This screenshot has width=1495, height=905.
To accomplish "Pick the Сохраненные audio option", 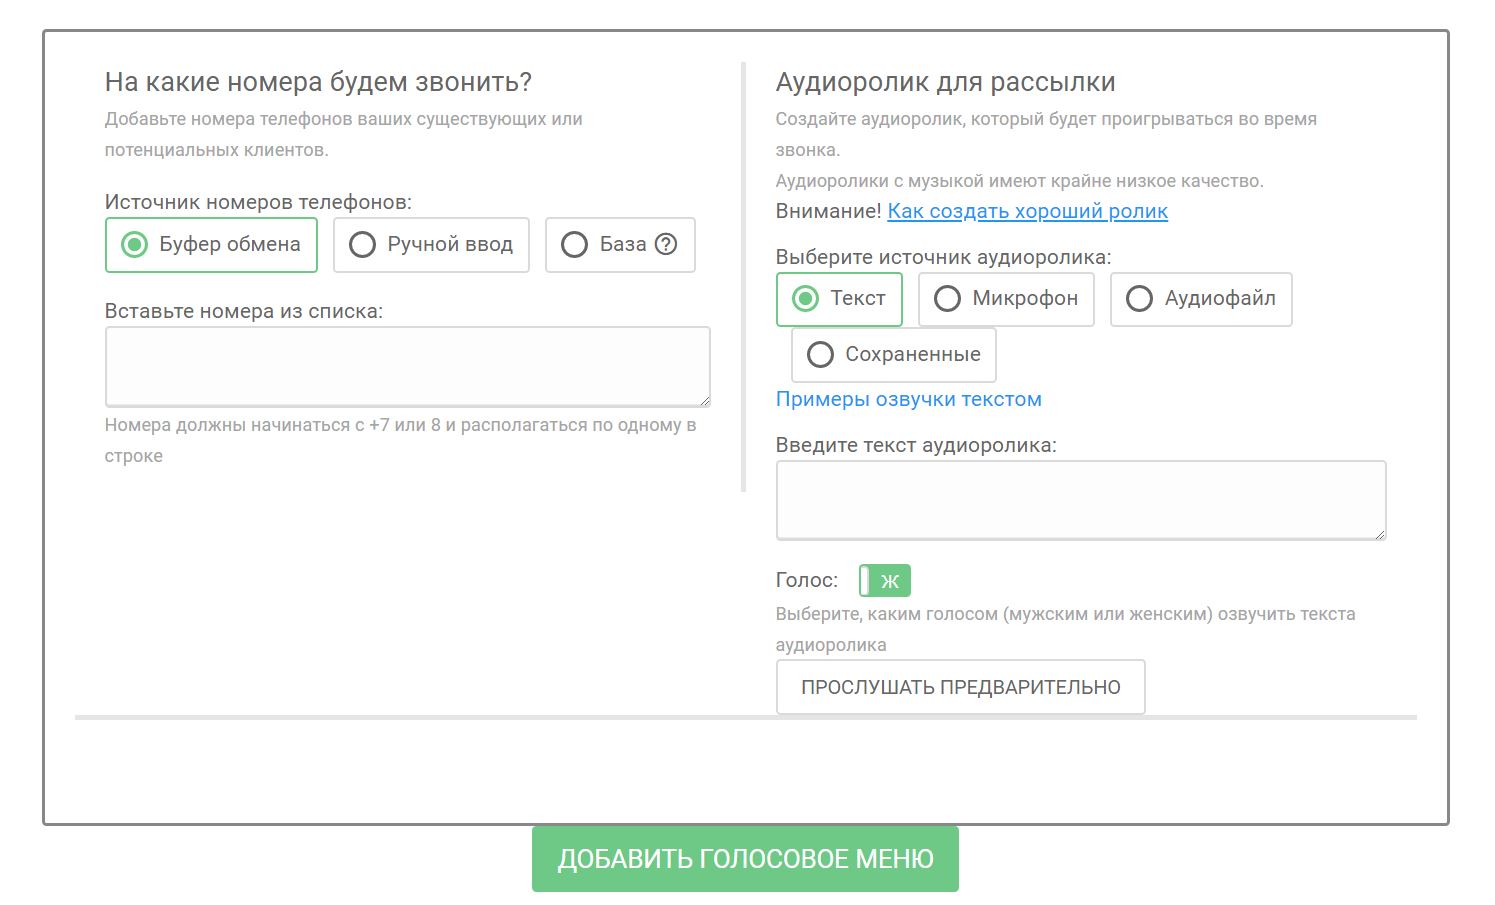I will (894, 355).
